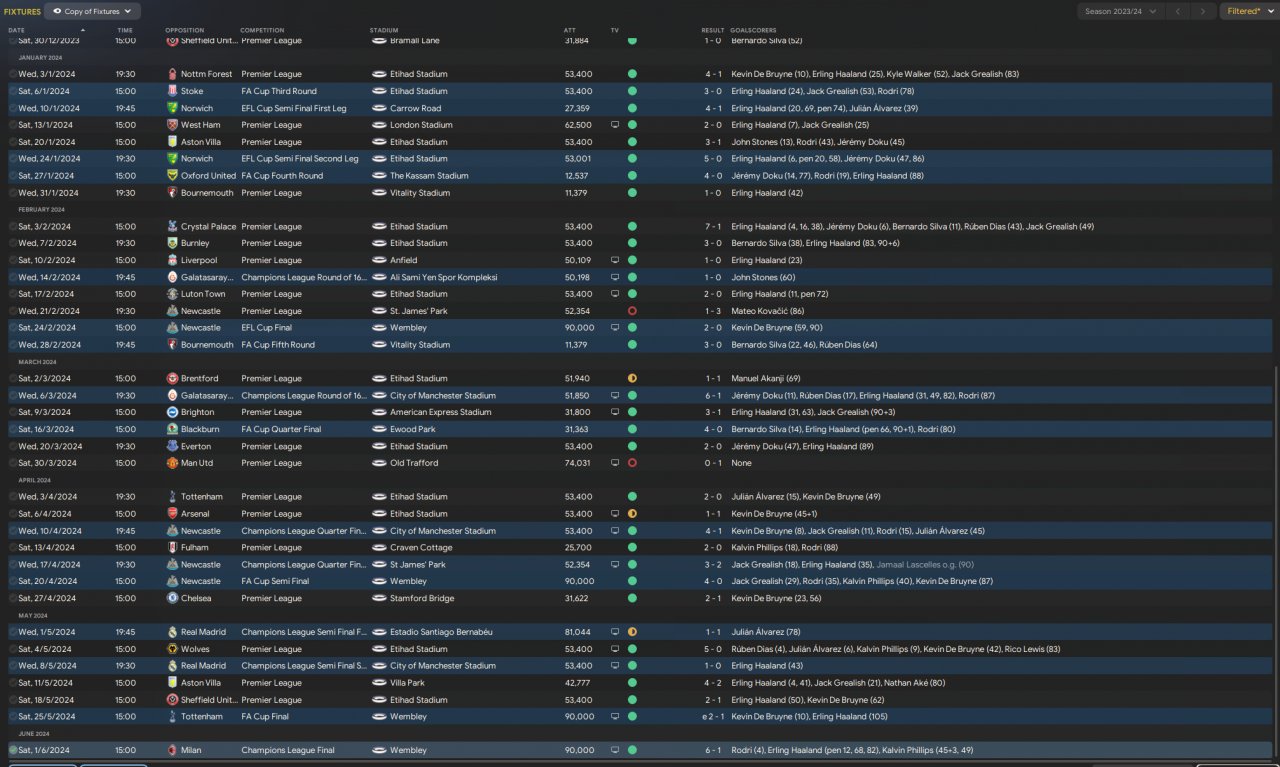Click the Stoke club badge
The height and width of the screenshot is (767, 1280).
pyautogui.click(x=173, y=91)
